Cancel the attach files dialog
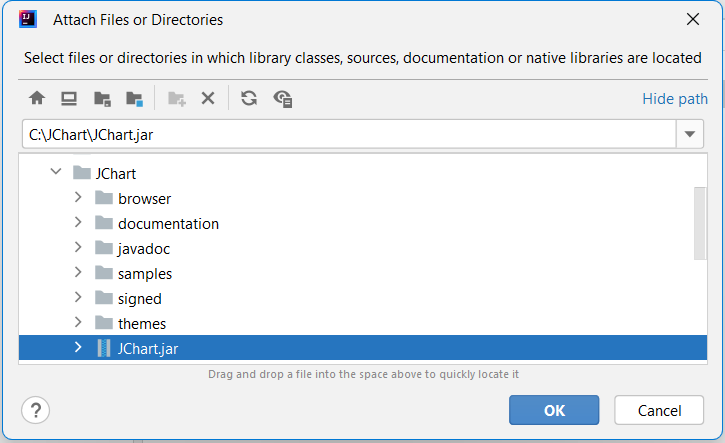The image size is (725, 443). (x=659, y=410)
